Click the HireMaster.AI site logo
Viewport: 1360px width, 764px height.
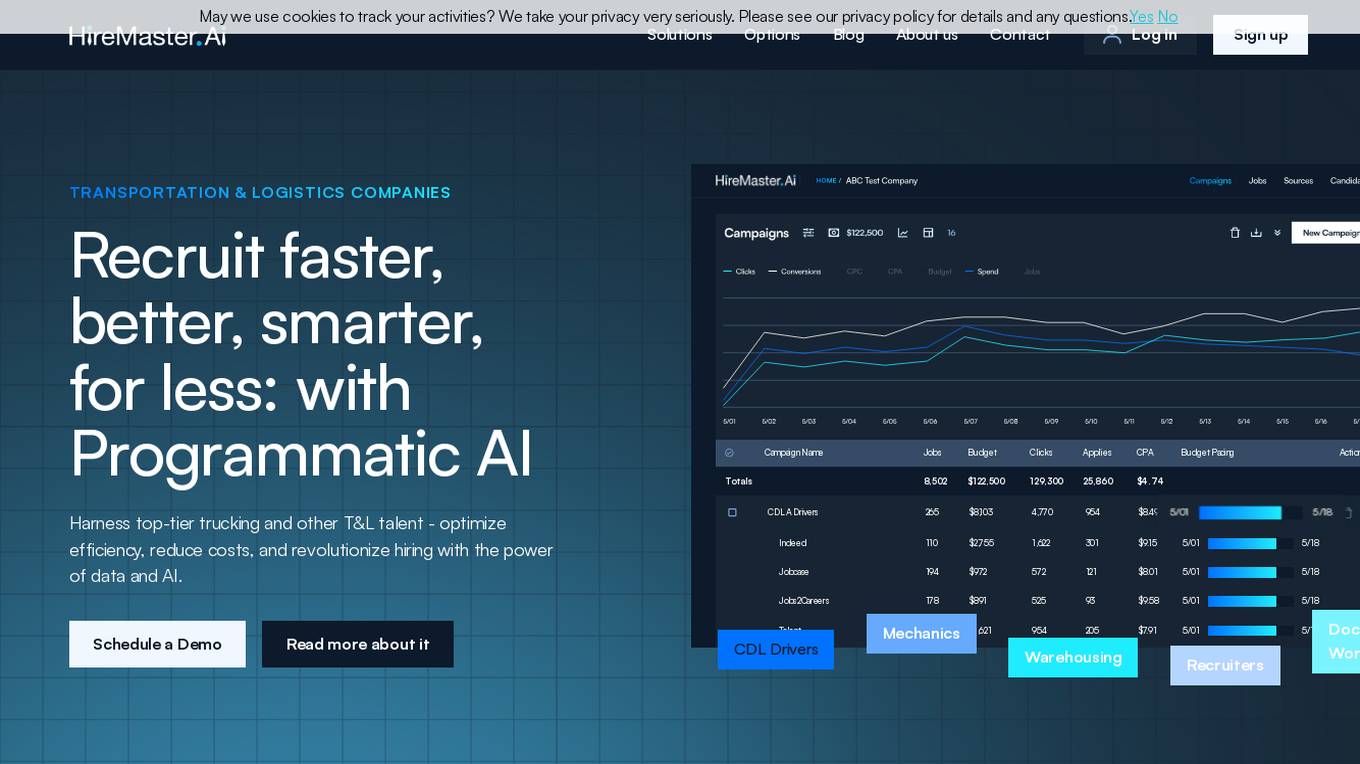(147, 36)
